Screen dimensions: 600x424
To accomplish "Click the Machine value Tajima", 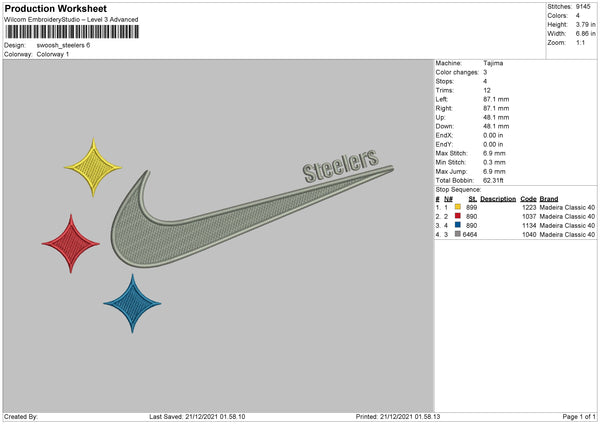I will tap(493, 63).
